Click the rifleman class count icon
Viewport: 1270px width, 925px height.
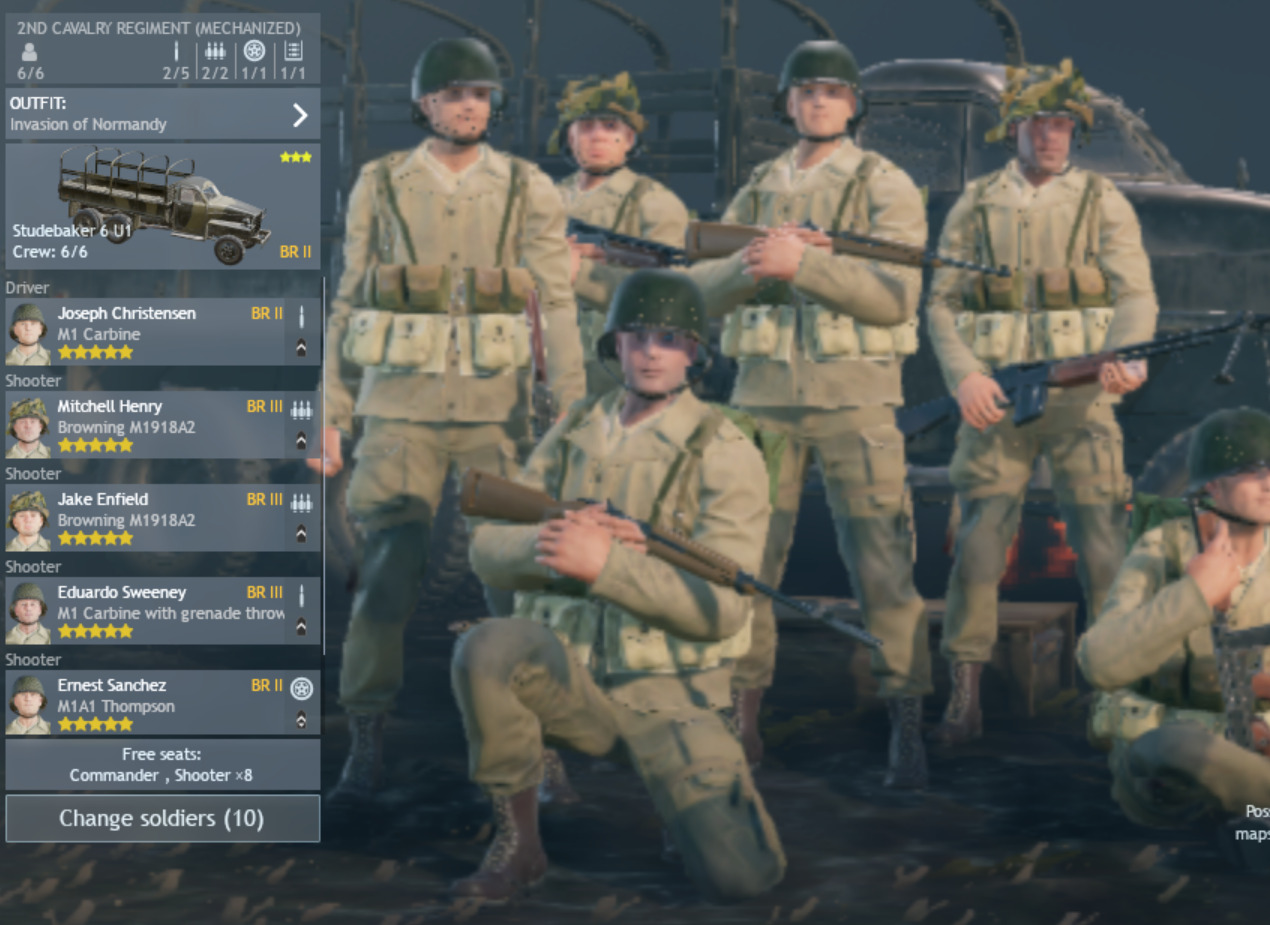(176, 51)
